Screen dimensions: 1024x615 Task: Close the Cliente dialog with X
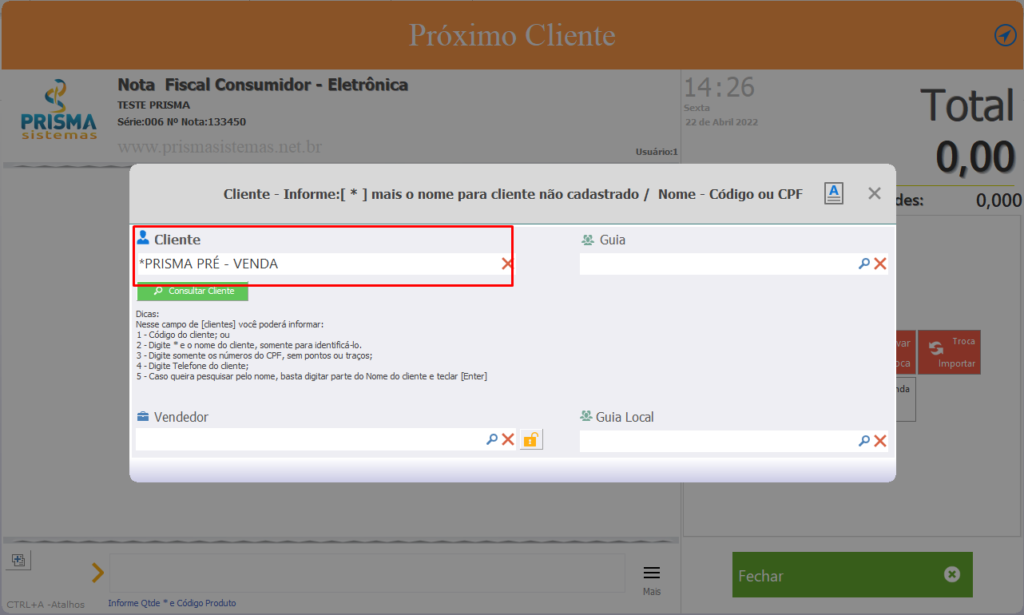click(x=874, y=193)
